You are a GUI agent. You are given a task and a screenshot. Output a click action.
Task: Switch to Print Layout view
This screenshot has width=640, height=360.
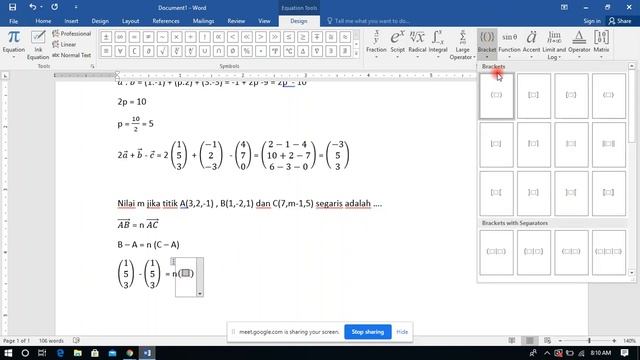coord(529,340)
